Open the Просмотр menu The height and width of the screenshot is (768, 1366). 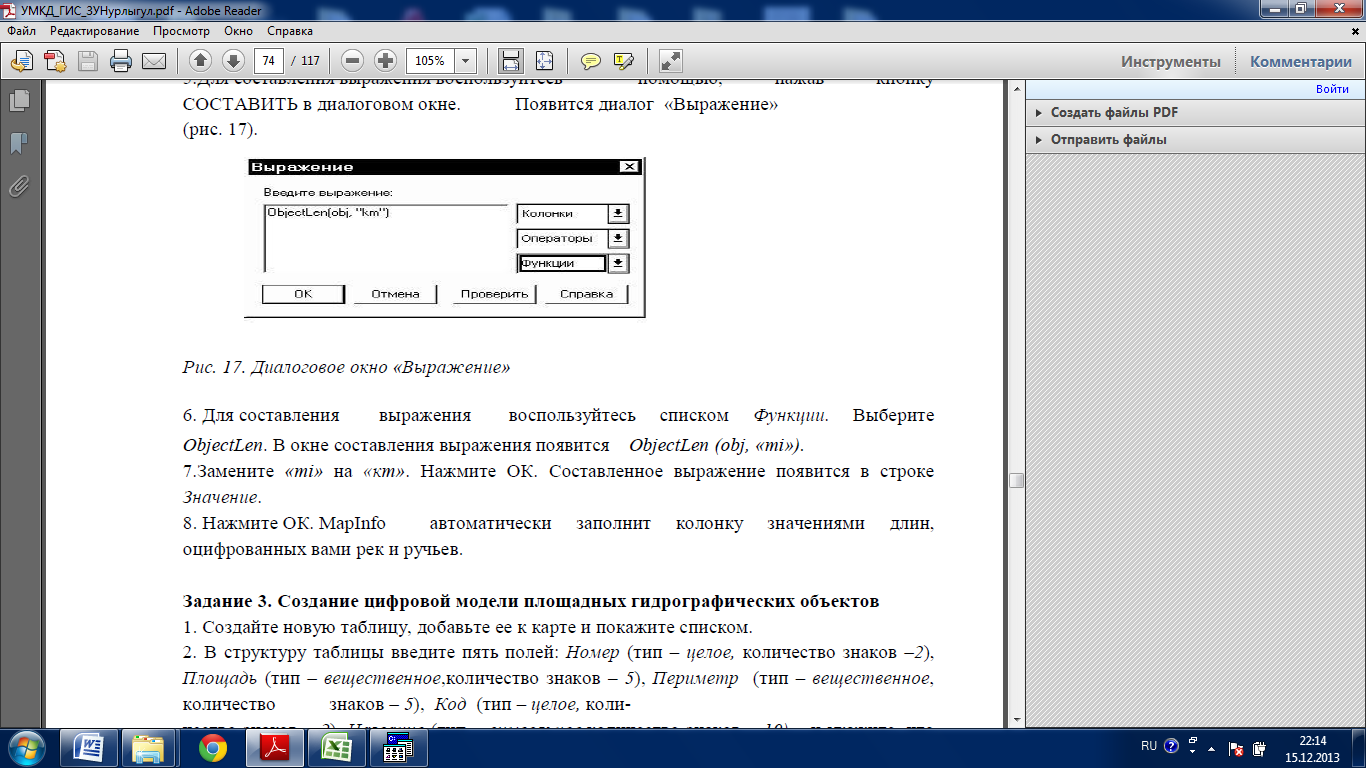coord(181,31)
